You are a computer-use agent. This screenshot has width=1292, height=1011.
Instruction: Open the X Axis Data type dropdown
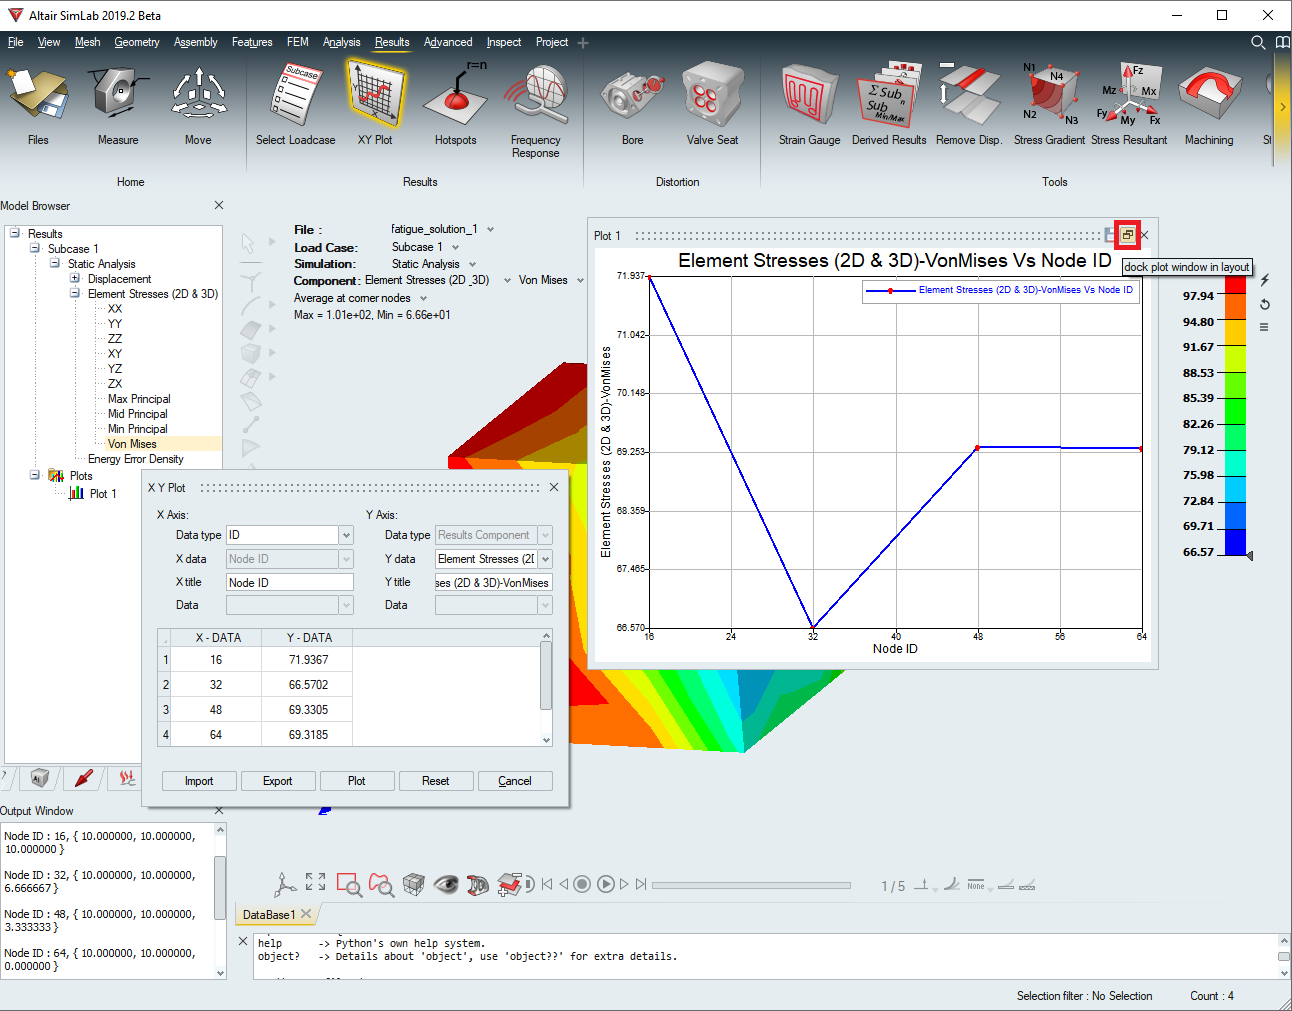346,535
